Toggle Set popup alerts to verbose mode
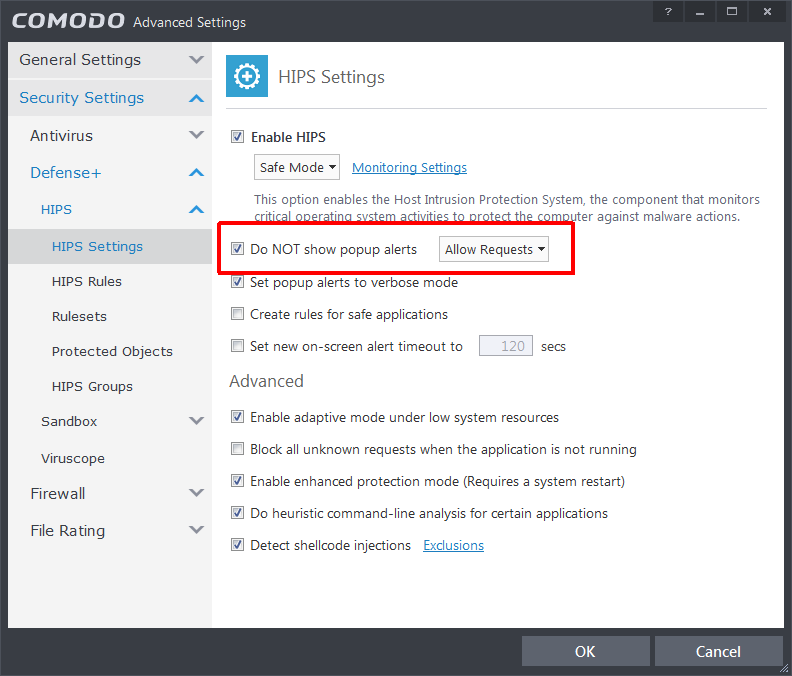The width and height of the screenshot is (792, 676). (237, 282)
